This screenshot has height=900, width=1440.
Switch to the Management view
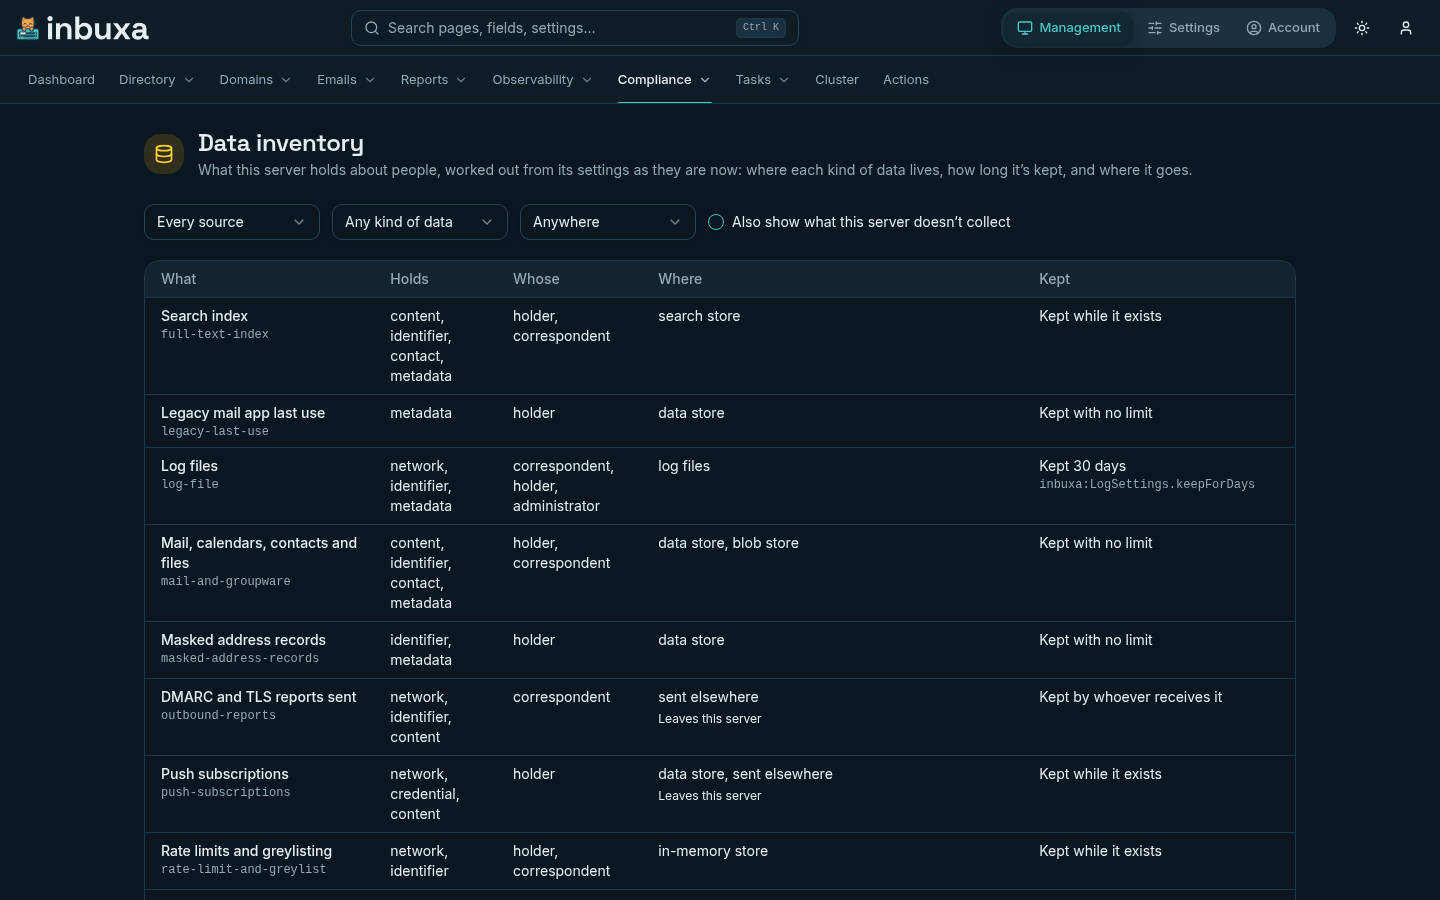pyautogui.click(x=1069, y=28)
